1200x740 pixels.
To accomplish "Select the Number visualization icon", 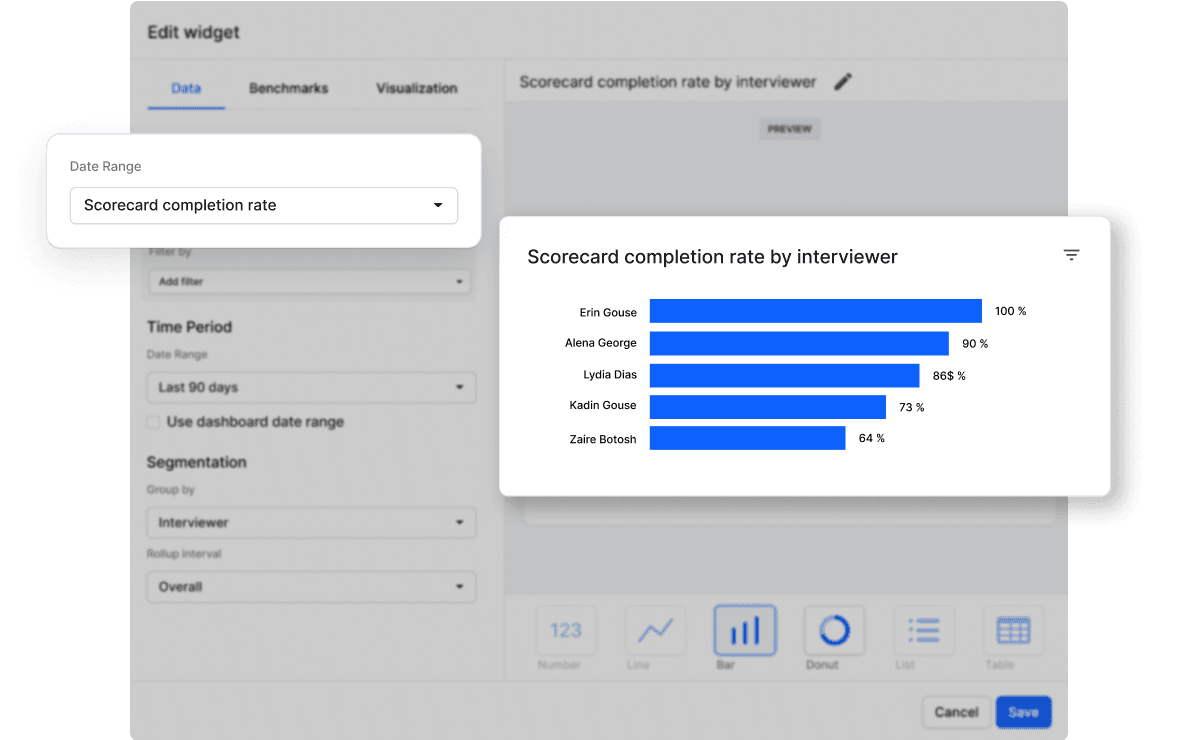I will pyautogui.click(x=566, y=630).
